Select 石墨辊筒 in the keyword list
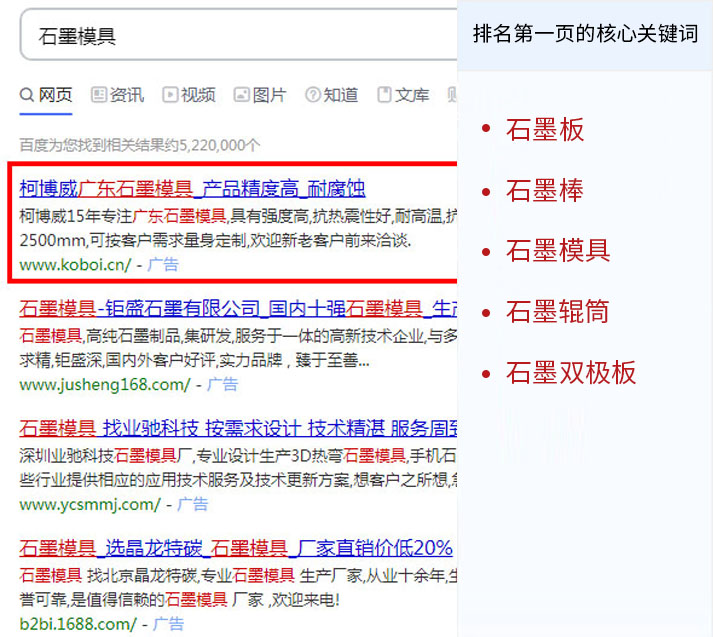The image size is (713, 637). coord(558,312)
